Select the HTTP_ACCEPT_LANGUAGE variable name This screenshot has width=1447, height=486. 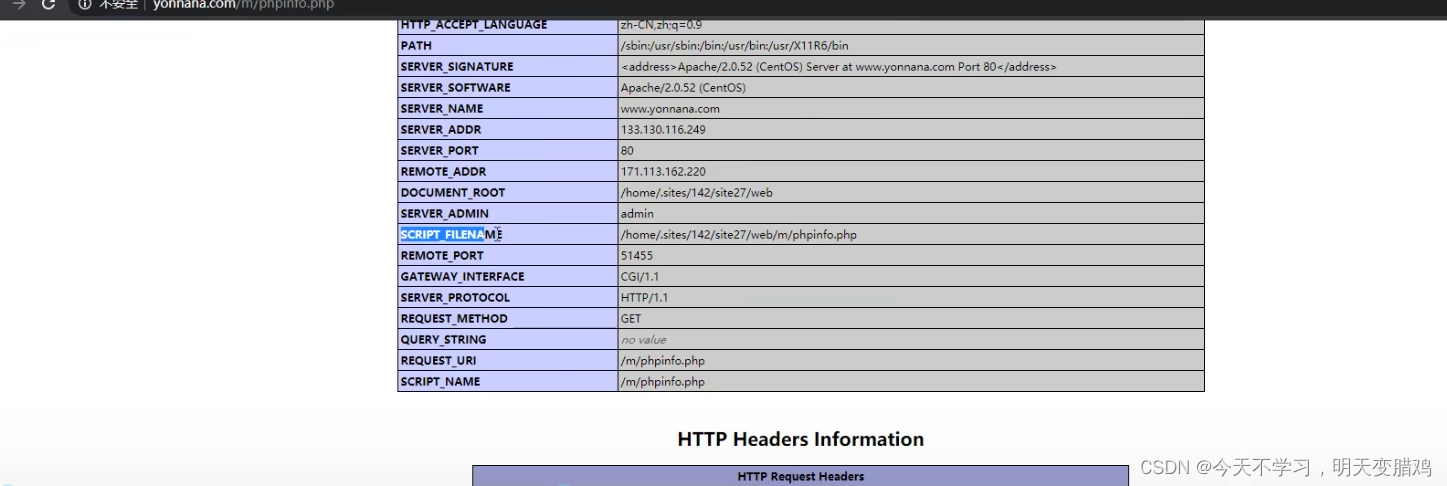(x=474, y=25)
